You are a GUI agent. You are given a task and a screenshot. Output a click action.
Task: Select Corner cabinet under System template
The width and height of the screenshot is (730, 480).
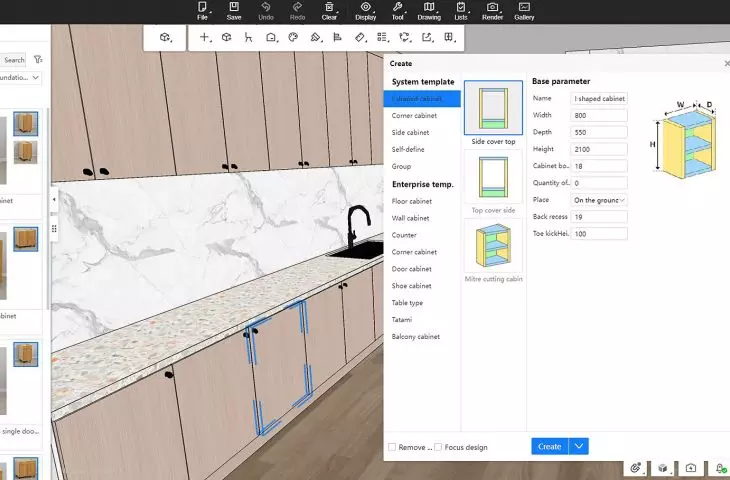414,115
